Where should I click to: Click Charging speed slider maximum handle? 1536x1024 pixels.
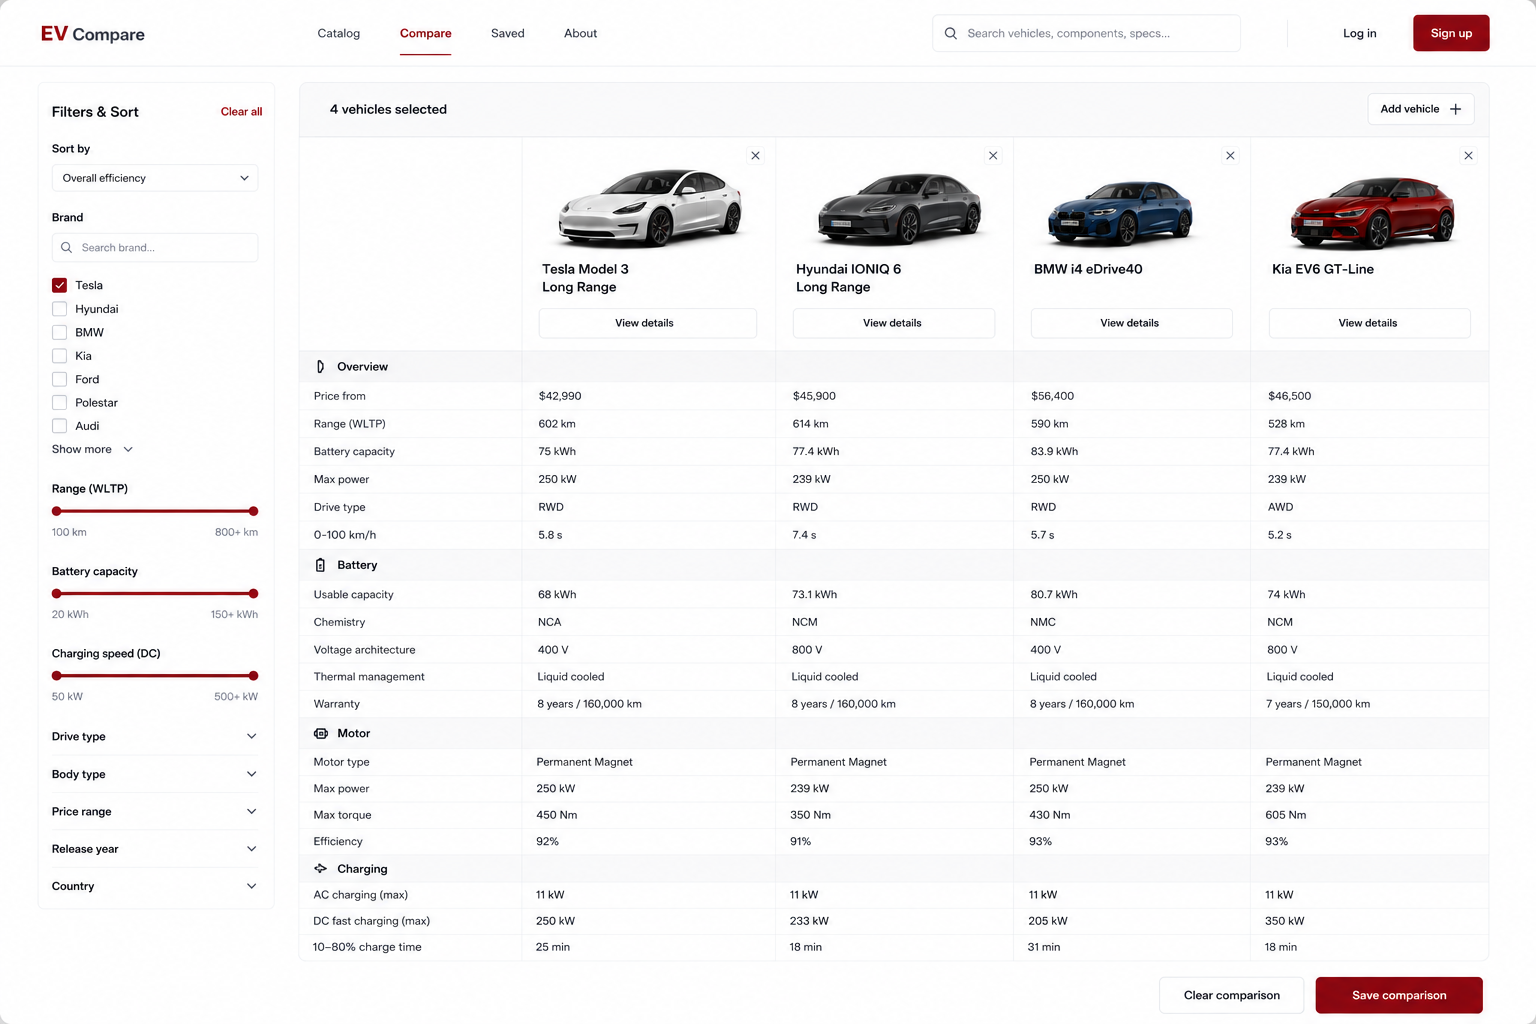[x=253, y=676]
